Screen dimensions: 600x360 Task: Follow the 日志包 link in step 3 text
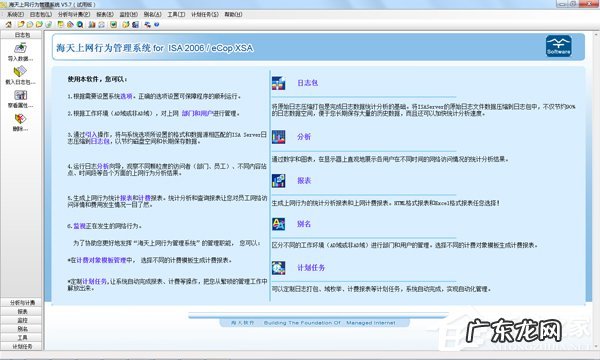coord(99,141)
